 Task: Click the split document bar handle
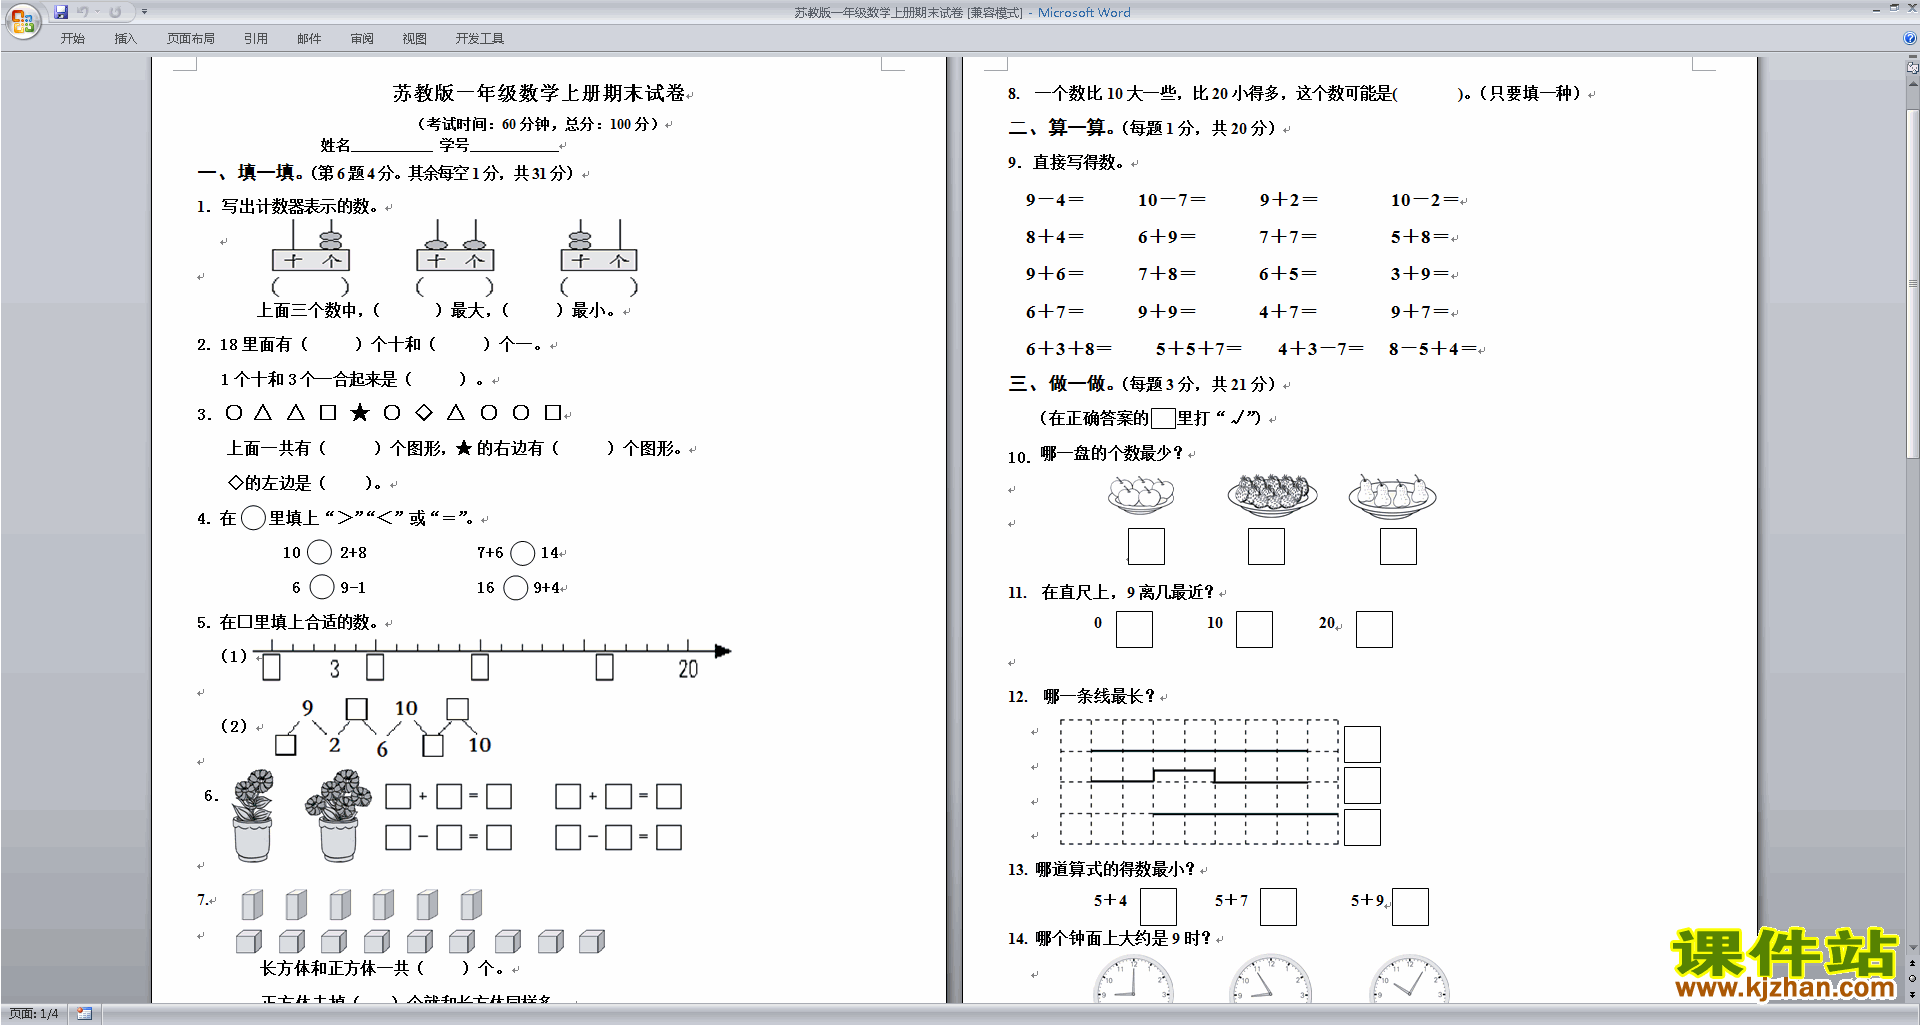point(1913,57)
